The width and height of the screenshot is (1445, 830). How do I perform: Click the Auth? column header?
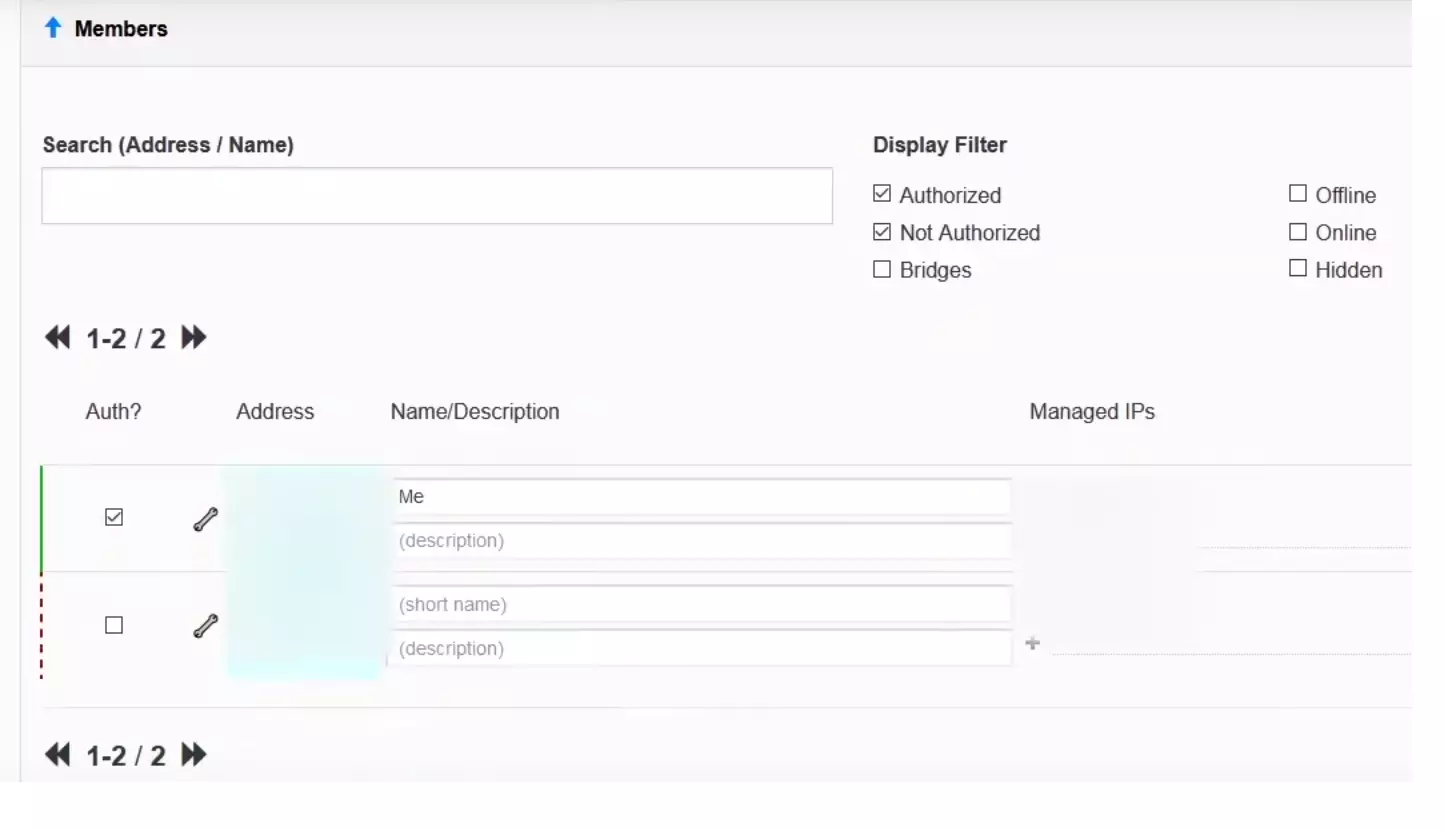[x=114, y=412]
